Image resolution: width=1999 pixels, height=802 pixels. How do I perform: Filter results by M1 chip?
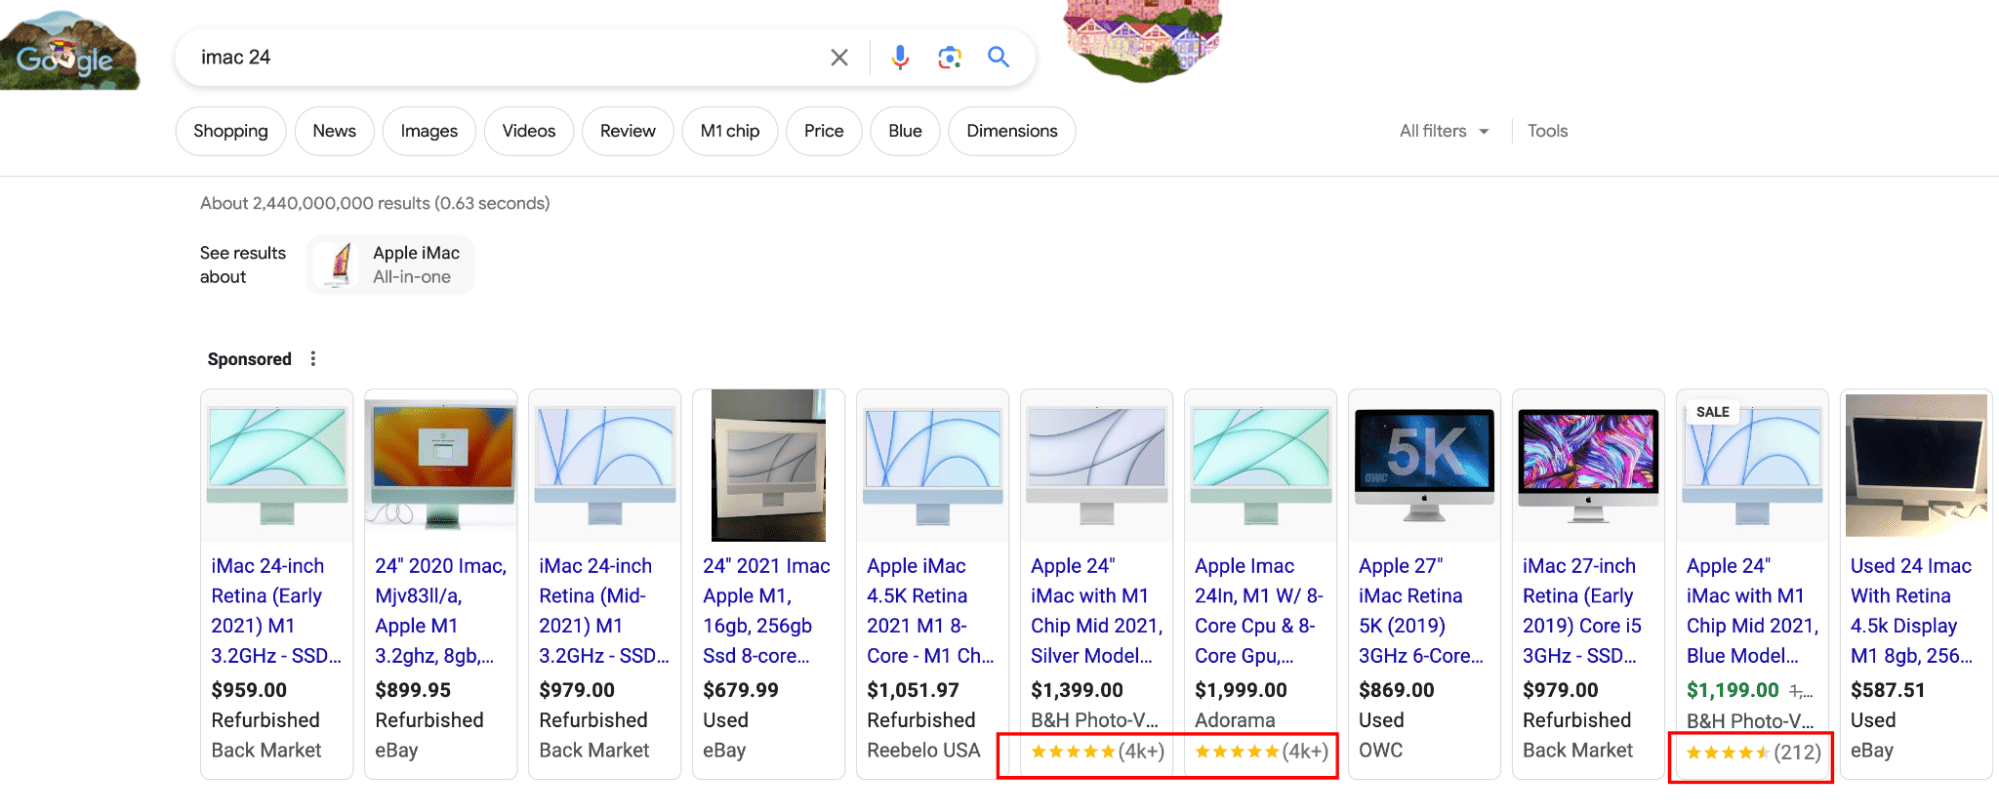click(729, 131)
